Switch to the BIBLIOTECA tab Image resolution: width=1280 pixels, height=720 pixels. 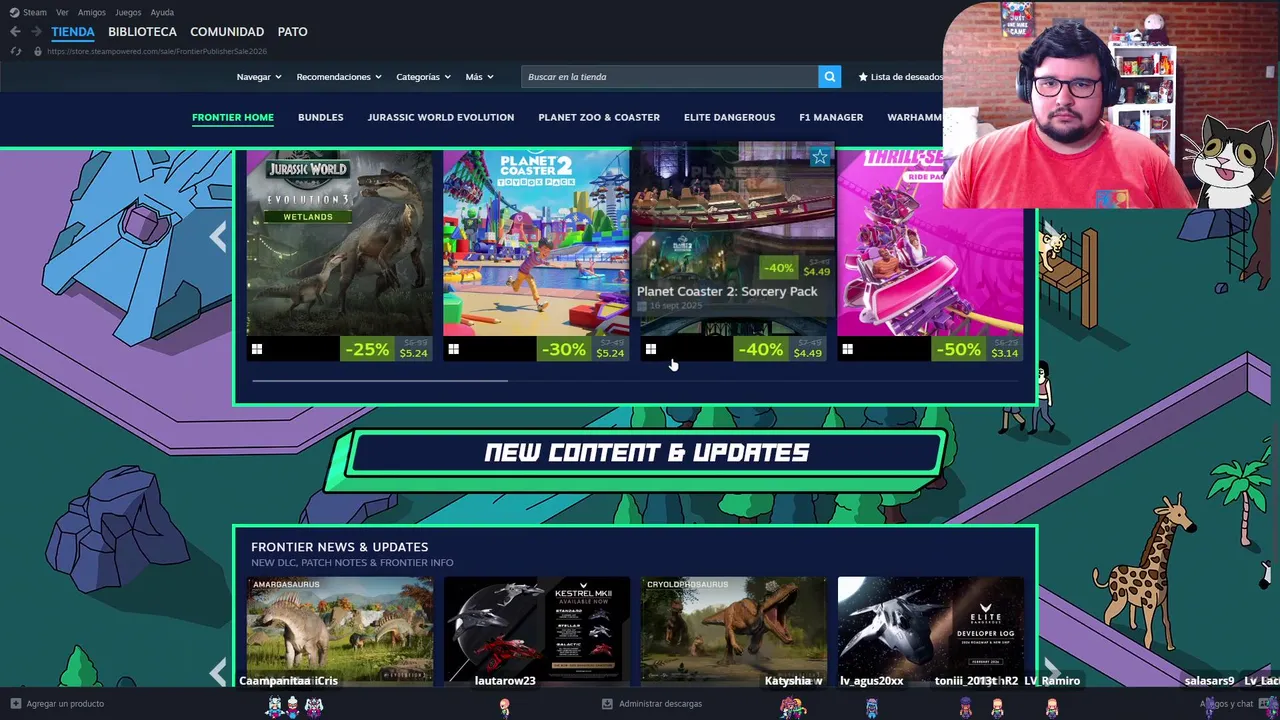(142, 32)
